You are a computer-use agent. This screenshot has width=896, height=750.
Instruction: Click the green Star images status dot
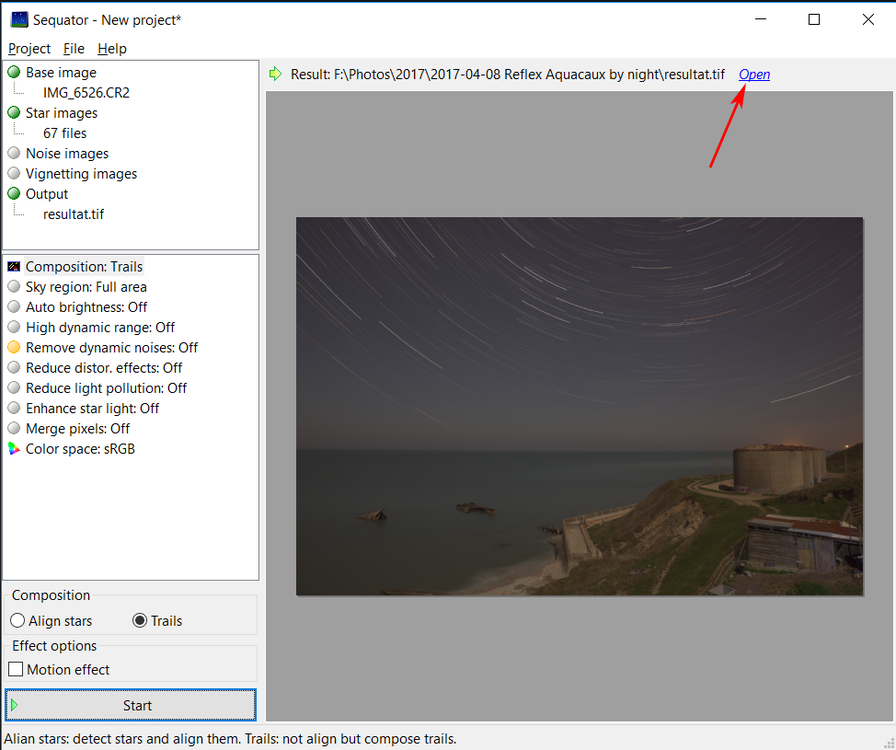14,113
